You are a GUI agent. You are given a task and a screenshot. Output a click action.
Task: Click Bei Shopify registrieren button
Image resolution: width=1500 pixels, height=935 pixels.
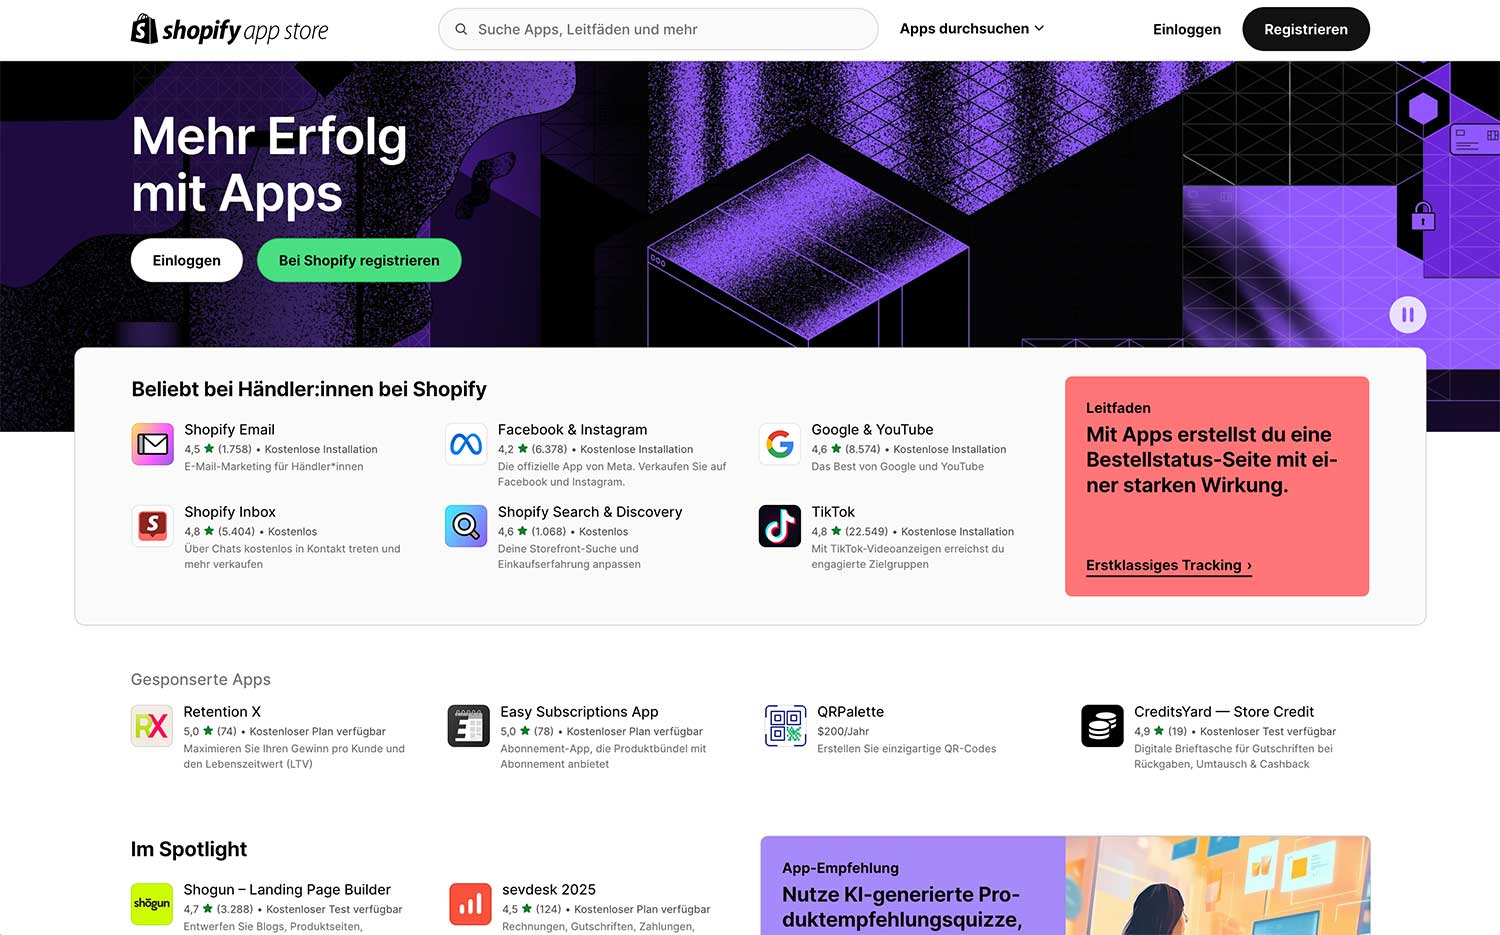(359, 260)
